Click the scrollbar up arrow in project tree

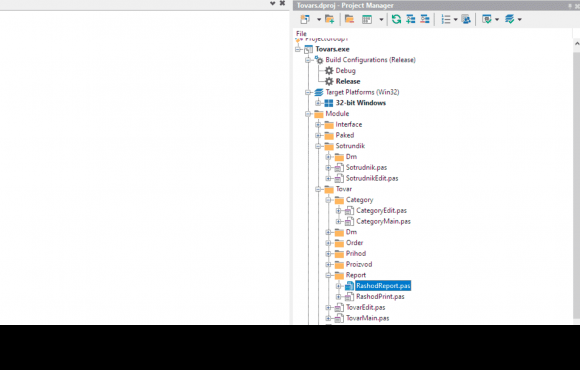tap(576, 44)
